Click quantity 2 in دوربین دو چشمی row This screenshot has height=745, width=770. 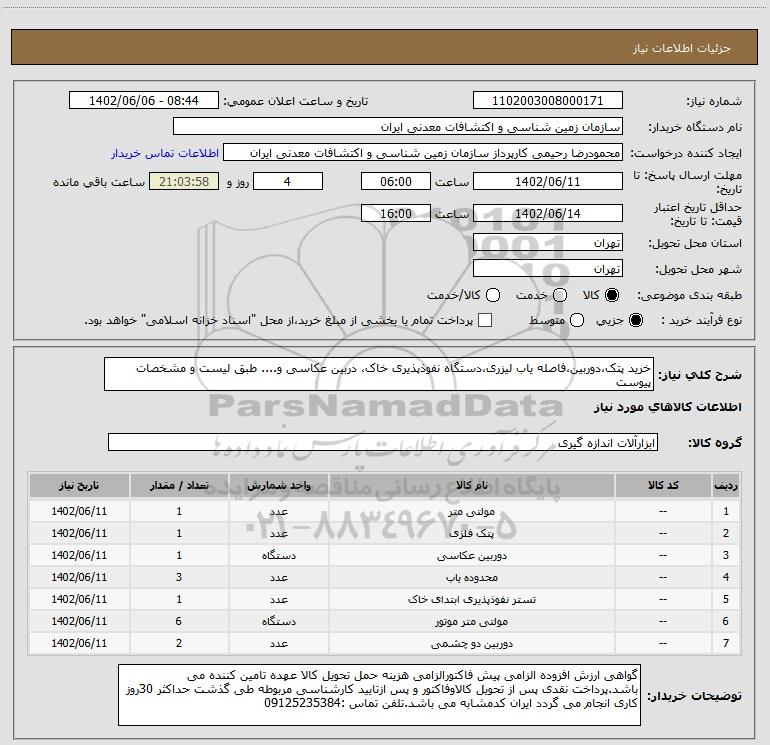(179, 643)
